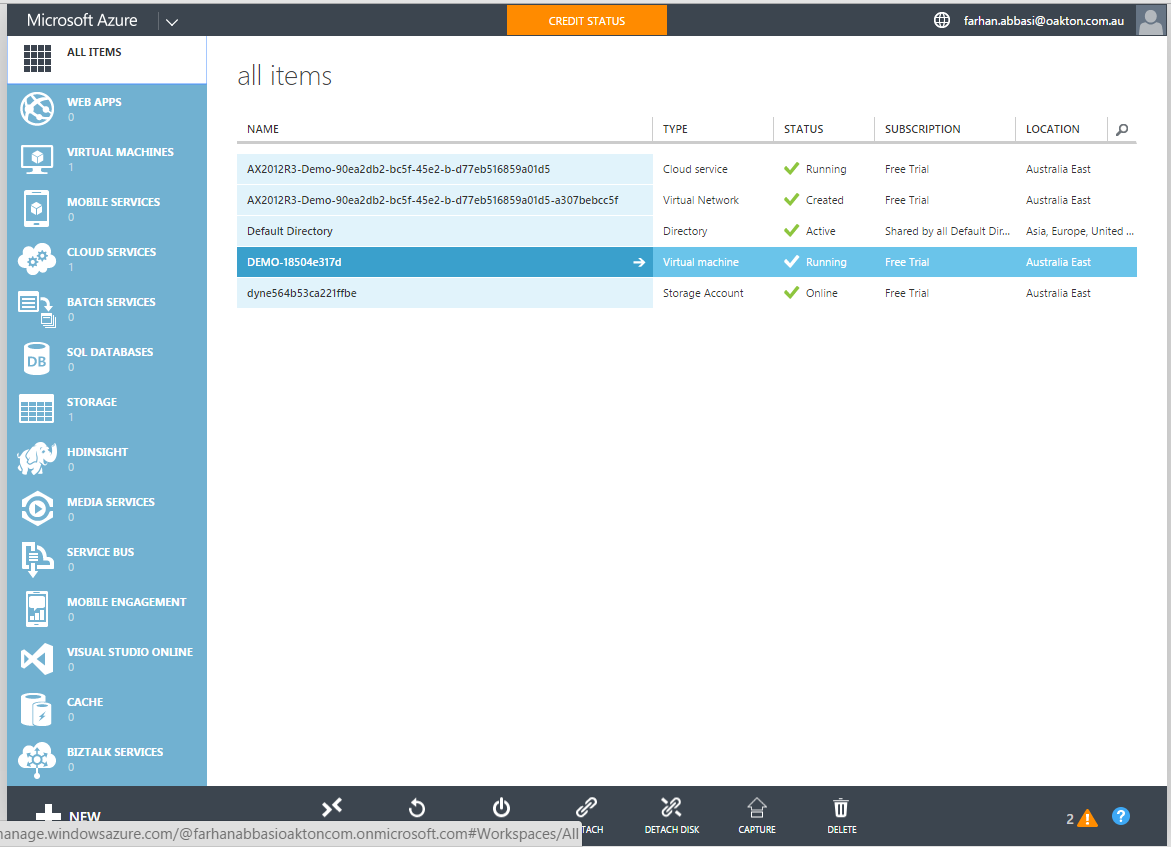
Task: Delete the selected item
Action: click(x=841, y=813)
